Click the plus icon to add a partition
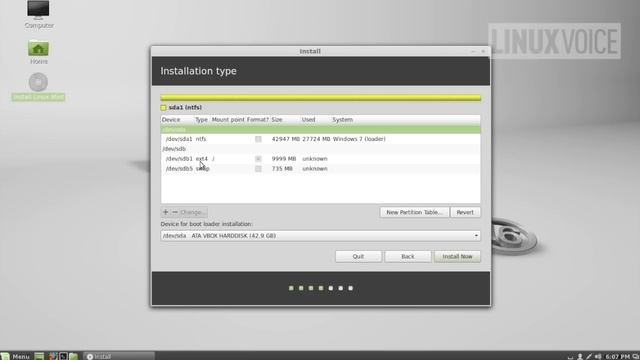Image resolution: width=640 pixels, height=360 pixels. [x=165, y=212]
